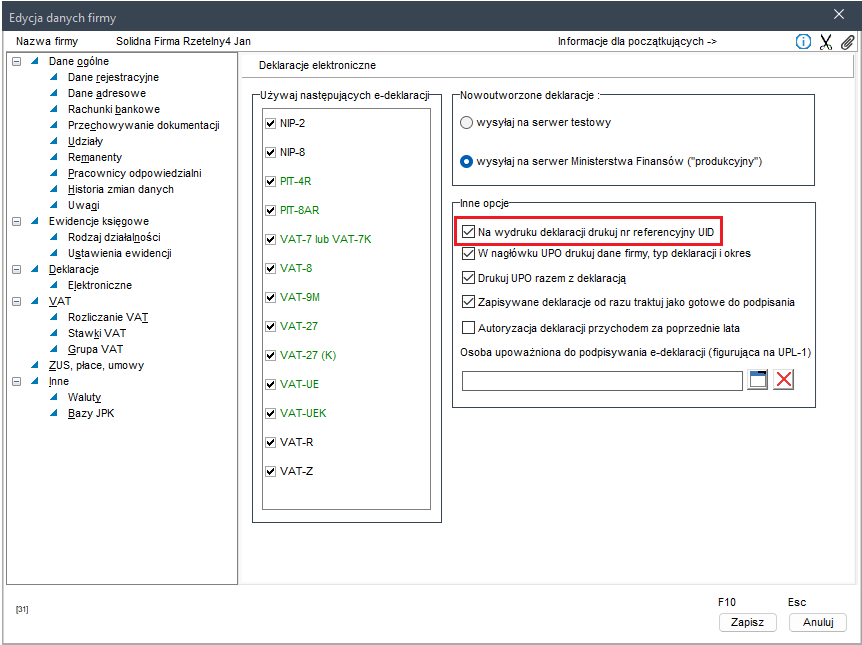
Task: Open Historia zmian danych
Action: click(x=121, y=189)
